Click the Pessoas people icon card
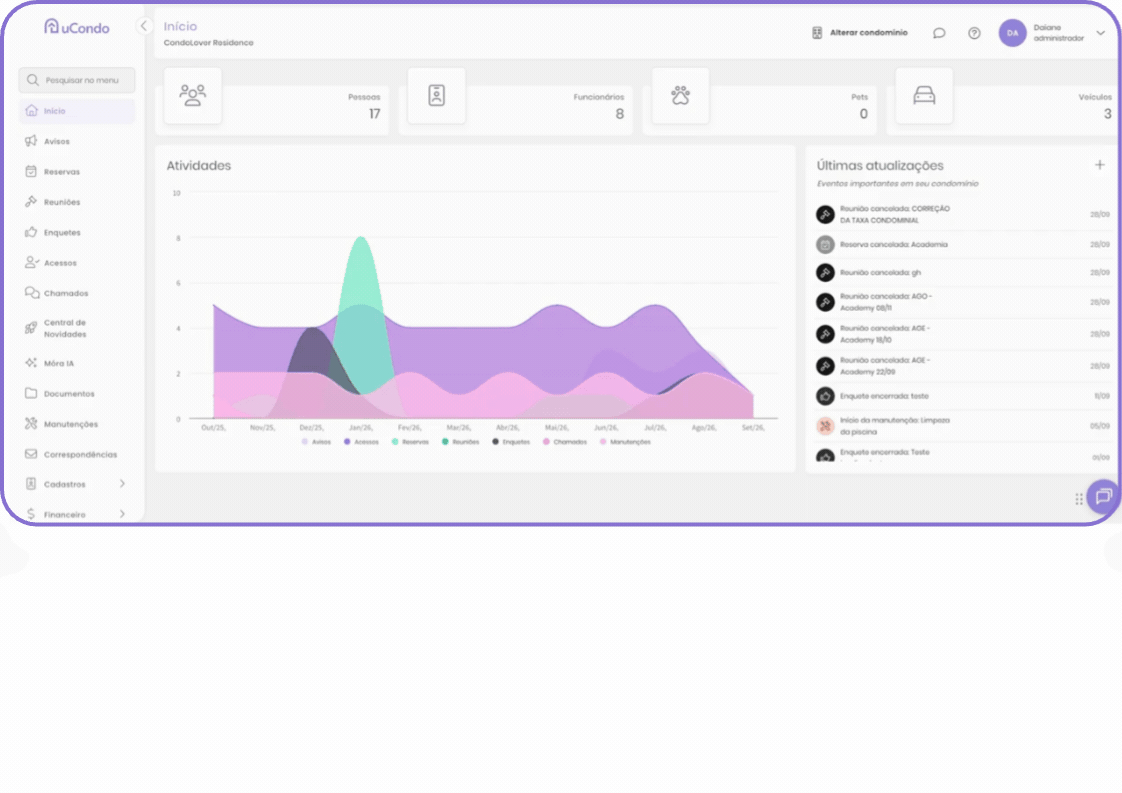This screenshot has width=1122, height=793. [192, 95]
